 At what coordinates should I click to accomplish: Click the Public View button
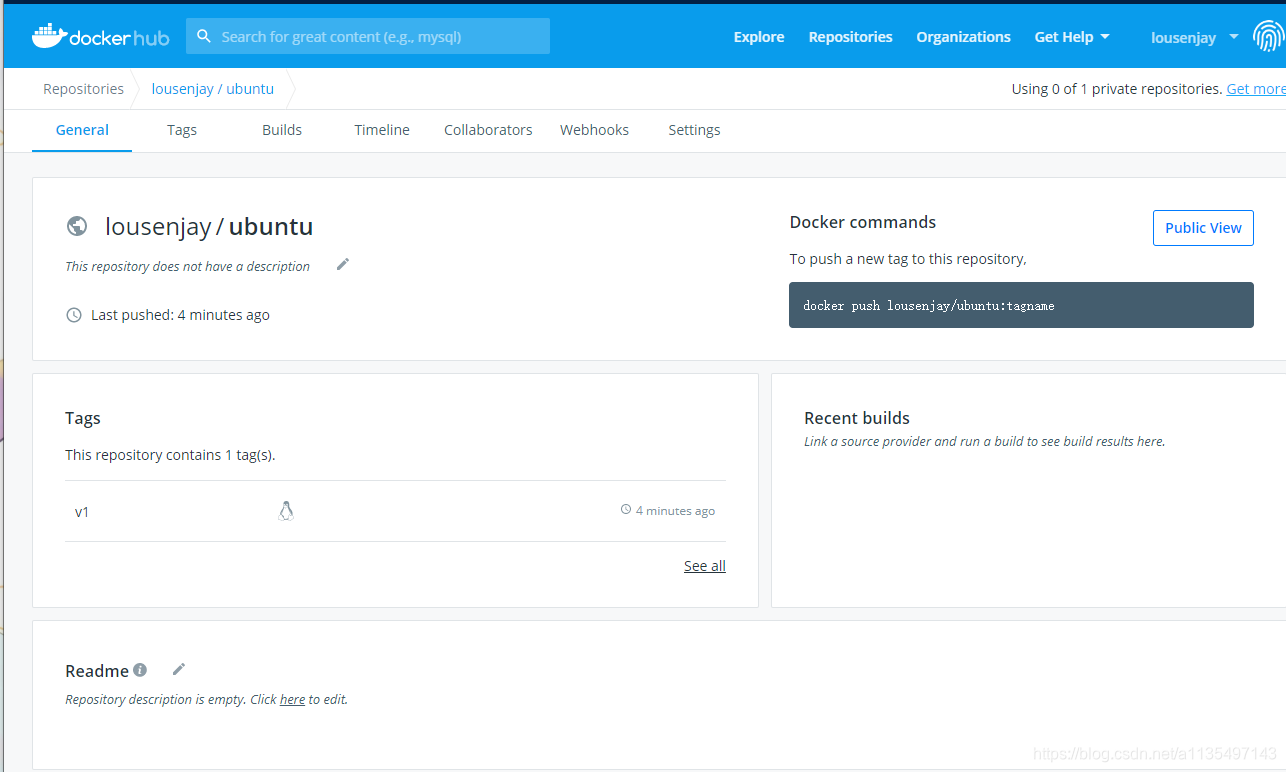tap(1203, 228)
